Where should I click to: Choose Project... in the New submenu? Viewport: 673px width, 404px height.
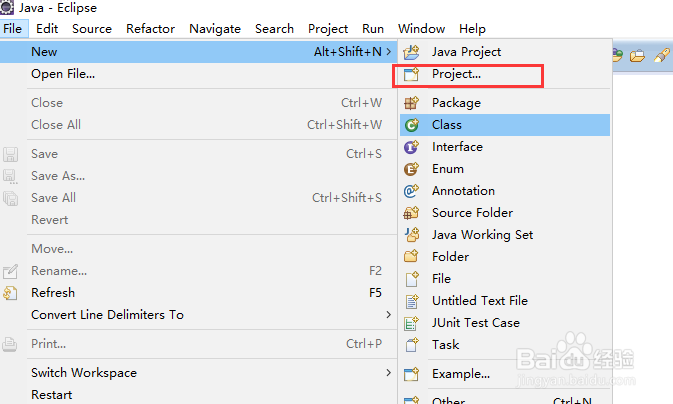[456, 74]
